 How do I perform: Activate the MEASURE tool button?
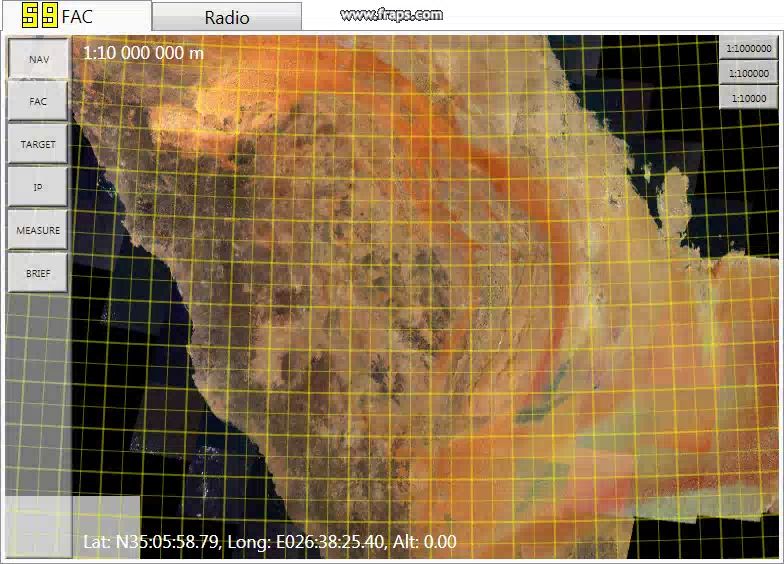pyautogui.click(x=38, y=230)
